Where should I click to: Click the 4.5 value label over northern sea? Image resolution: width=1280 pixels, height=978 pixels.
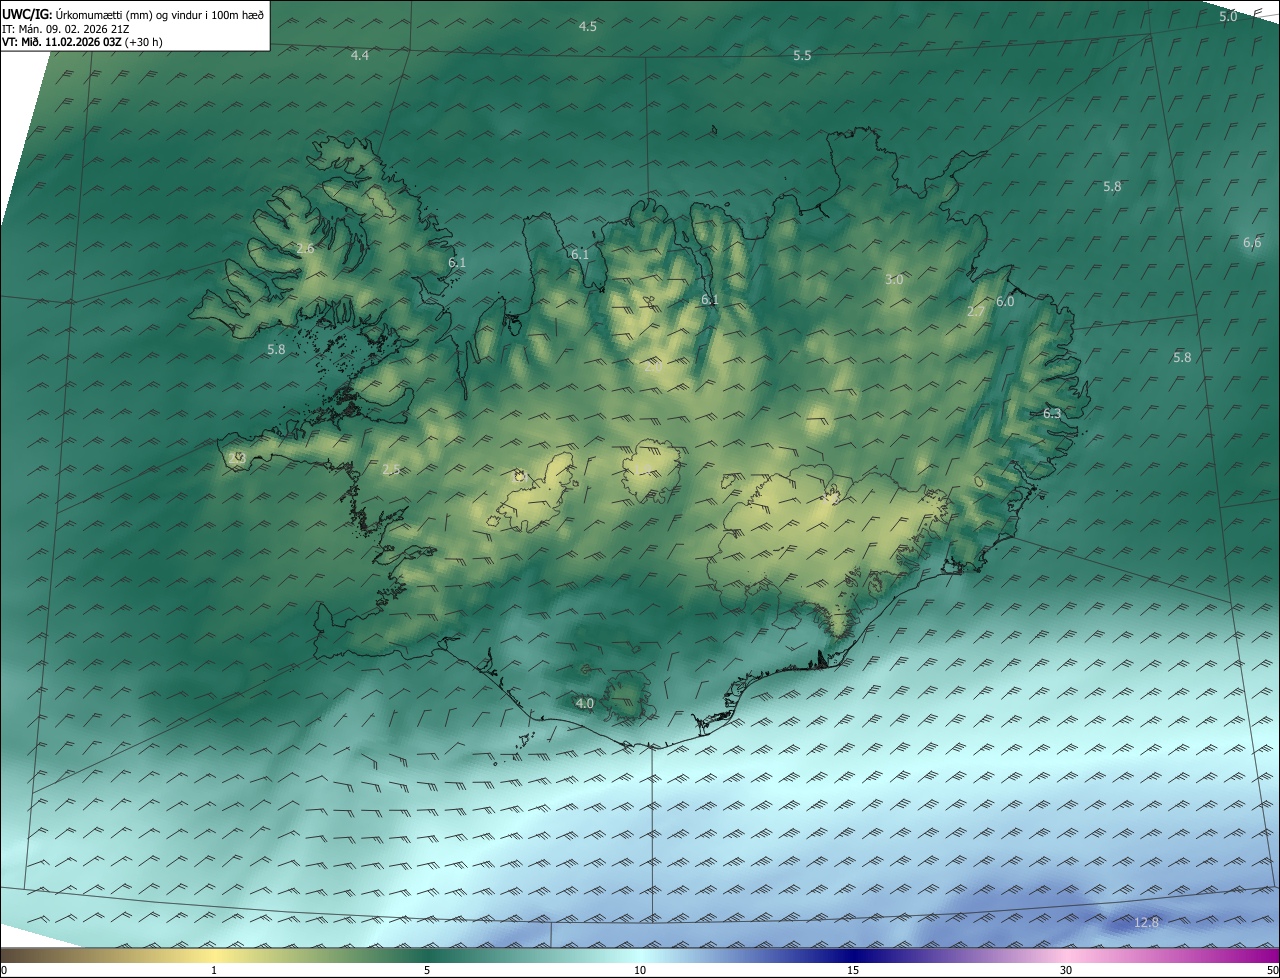[x=588, y=26]
